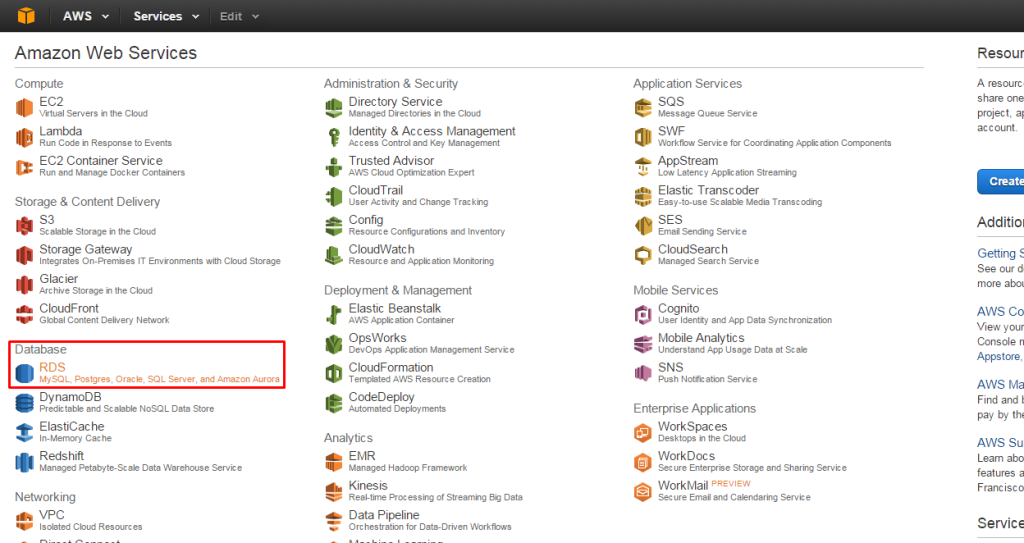Open the Identity & Access Management key icon
The height and width of the screenshot is (543, 1024).
click(x=334, y=137)
